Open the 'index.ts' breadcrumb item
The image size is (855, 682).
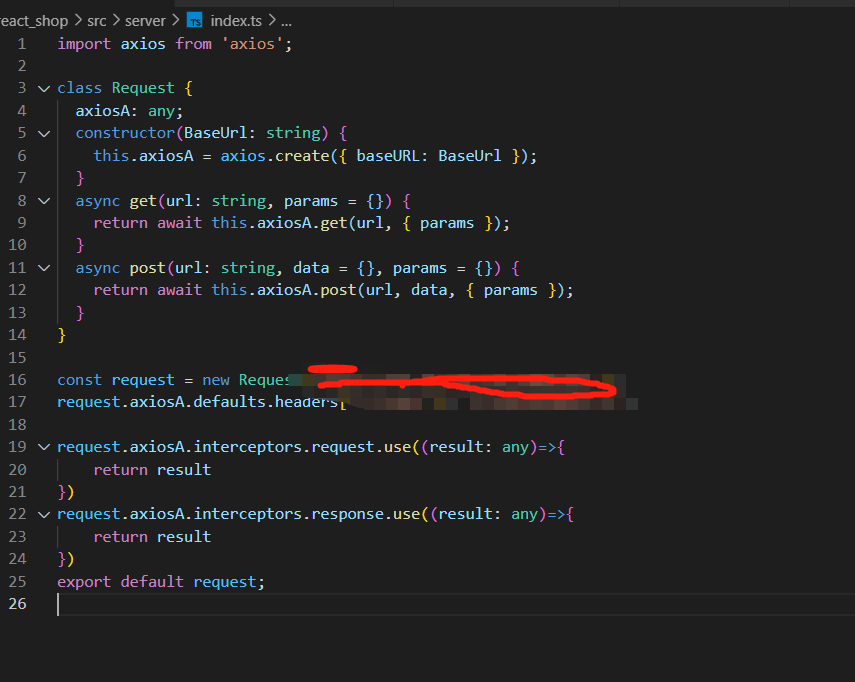tap(236, 21)
